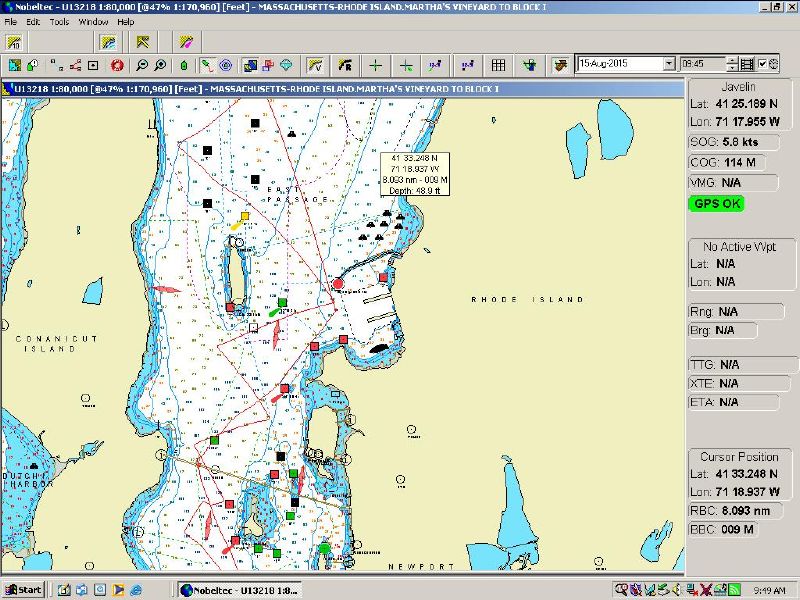Click the green boat icon in toolbar

184,65
